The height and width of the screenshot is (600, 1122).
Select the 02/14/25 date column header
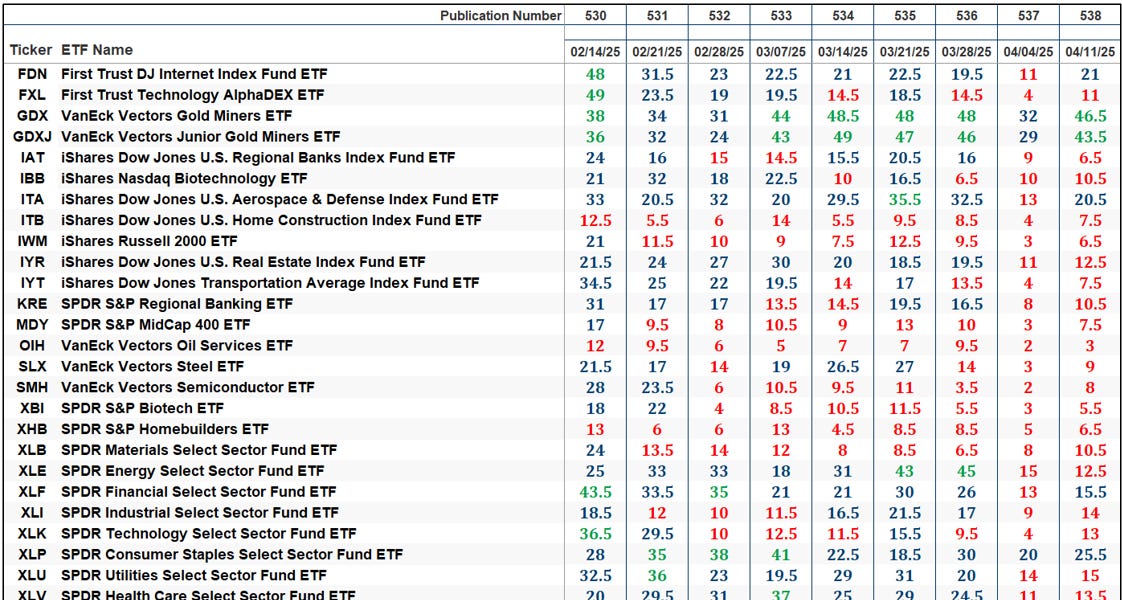tap(593, 53)
